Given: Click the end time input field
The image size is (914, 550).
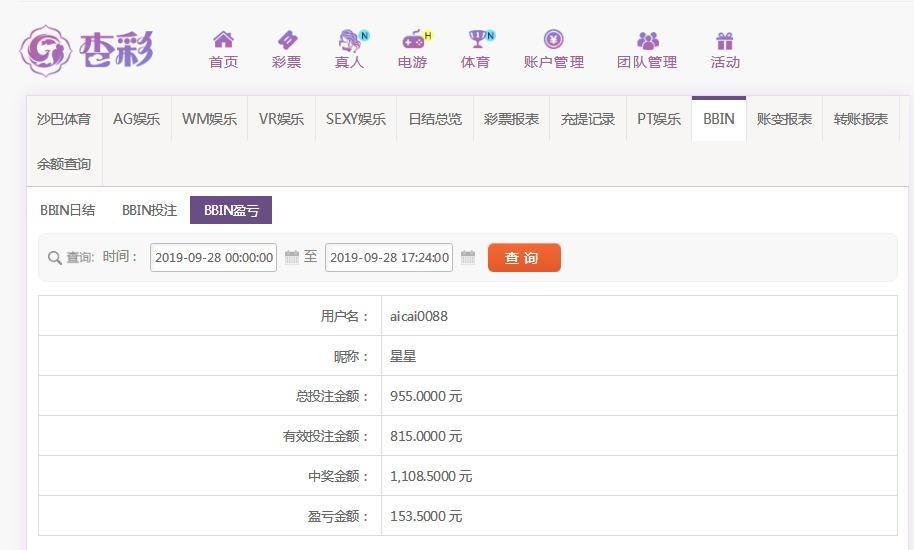Looking at the screenshot, I should click(x=389, y=258).
